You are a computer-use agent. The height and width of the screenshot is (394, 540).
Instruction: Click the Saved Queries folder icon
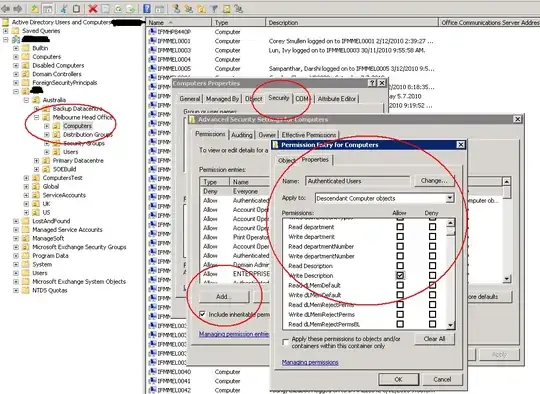[15, 31]
